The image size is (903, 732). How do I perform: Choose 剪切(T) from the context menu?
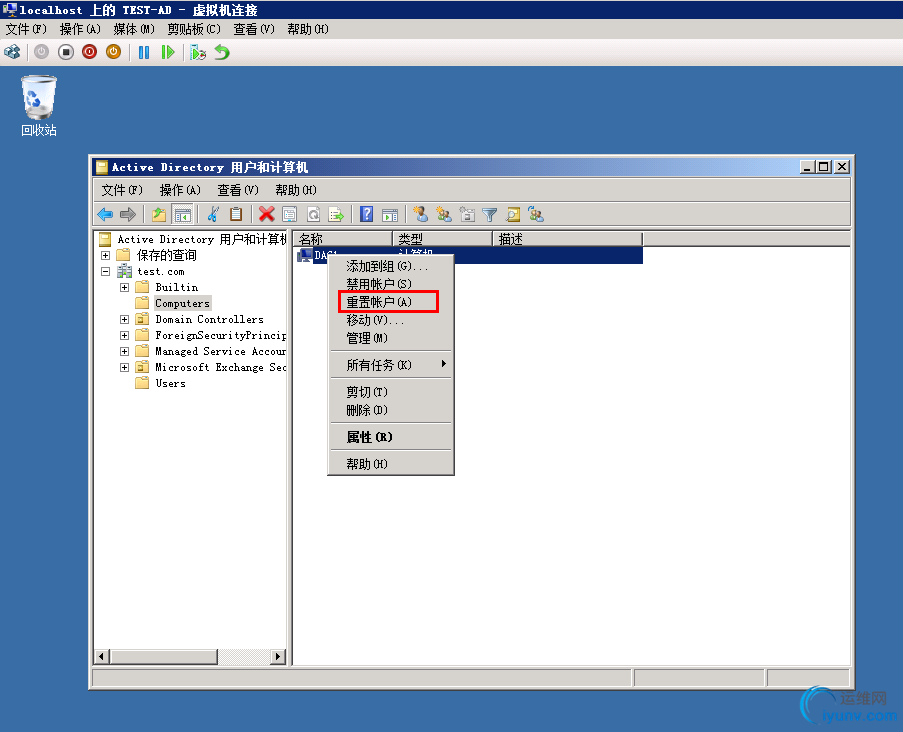pyautogui.click(x=391, y=392)
